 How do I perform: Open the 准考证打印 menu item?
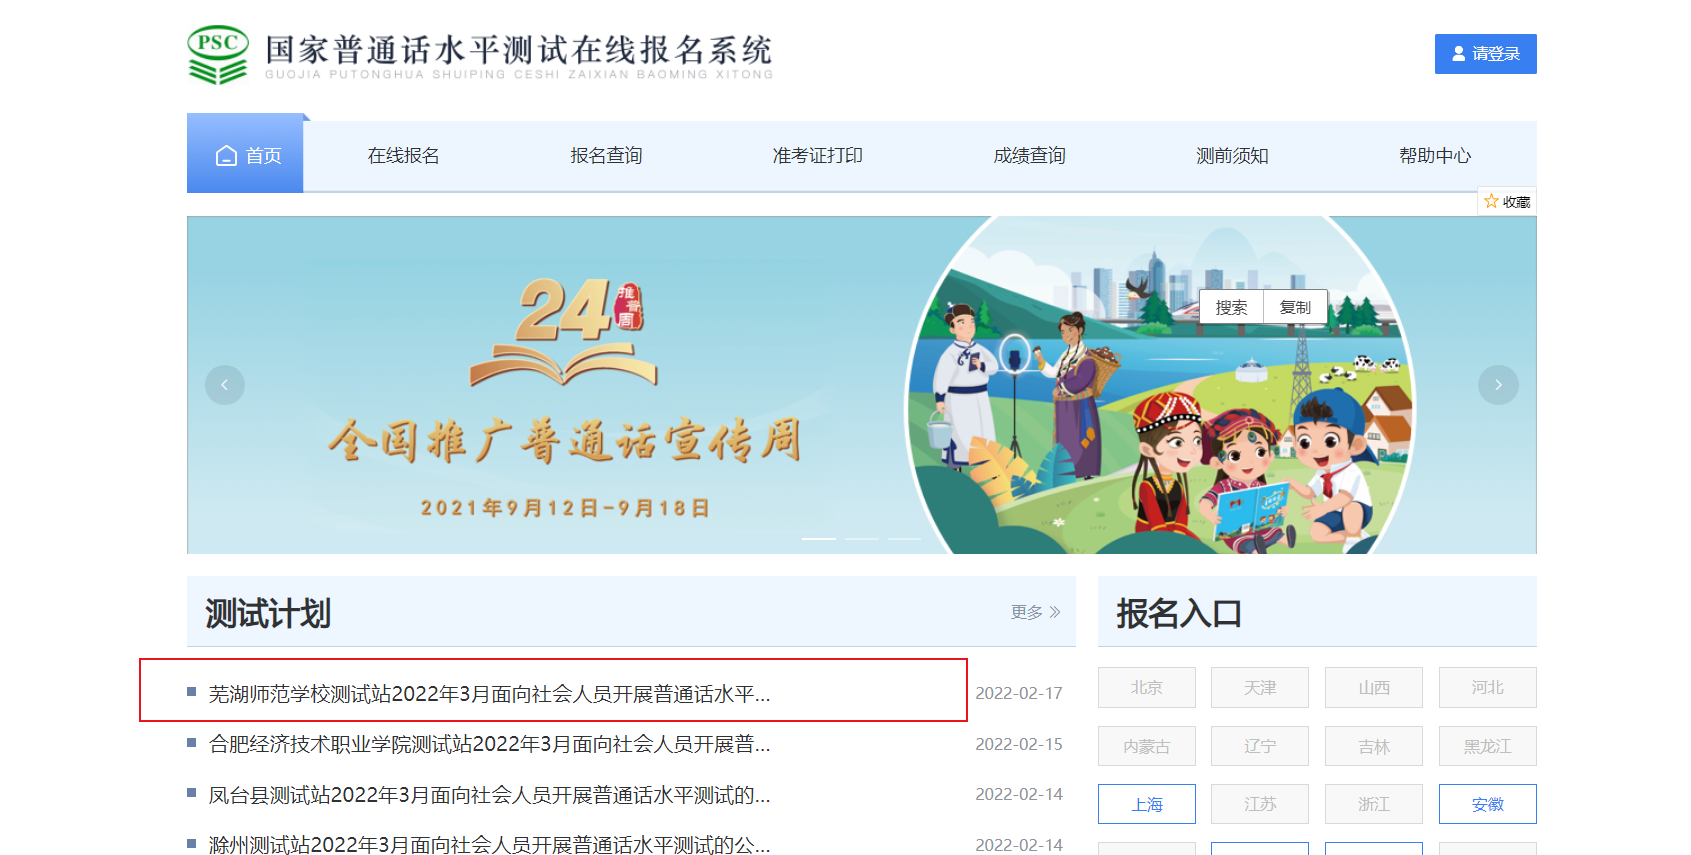coord(817,156)
